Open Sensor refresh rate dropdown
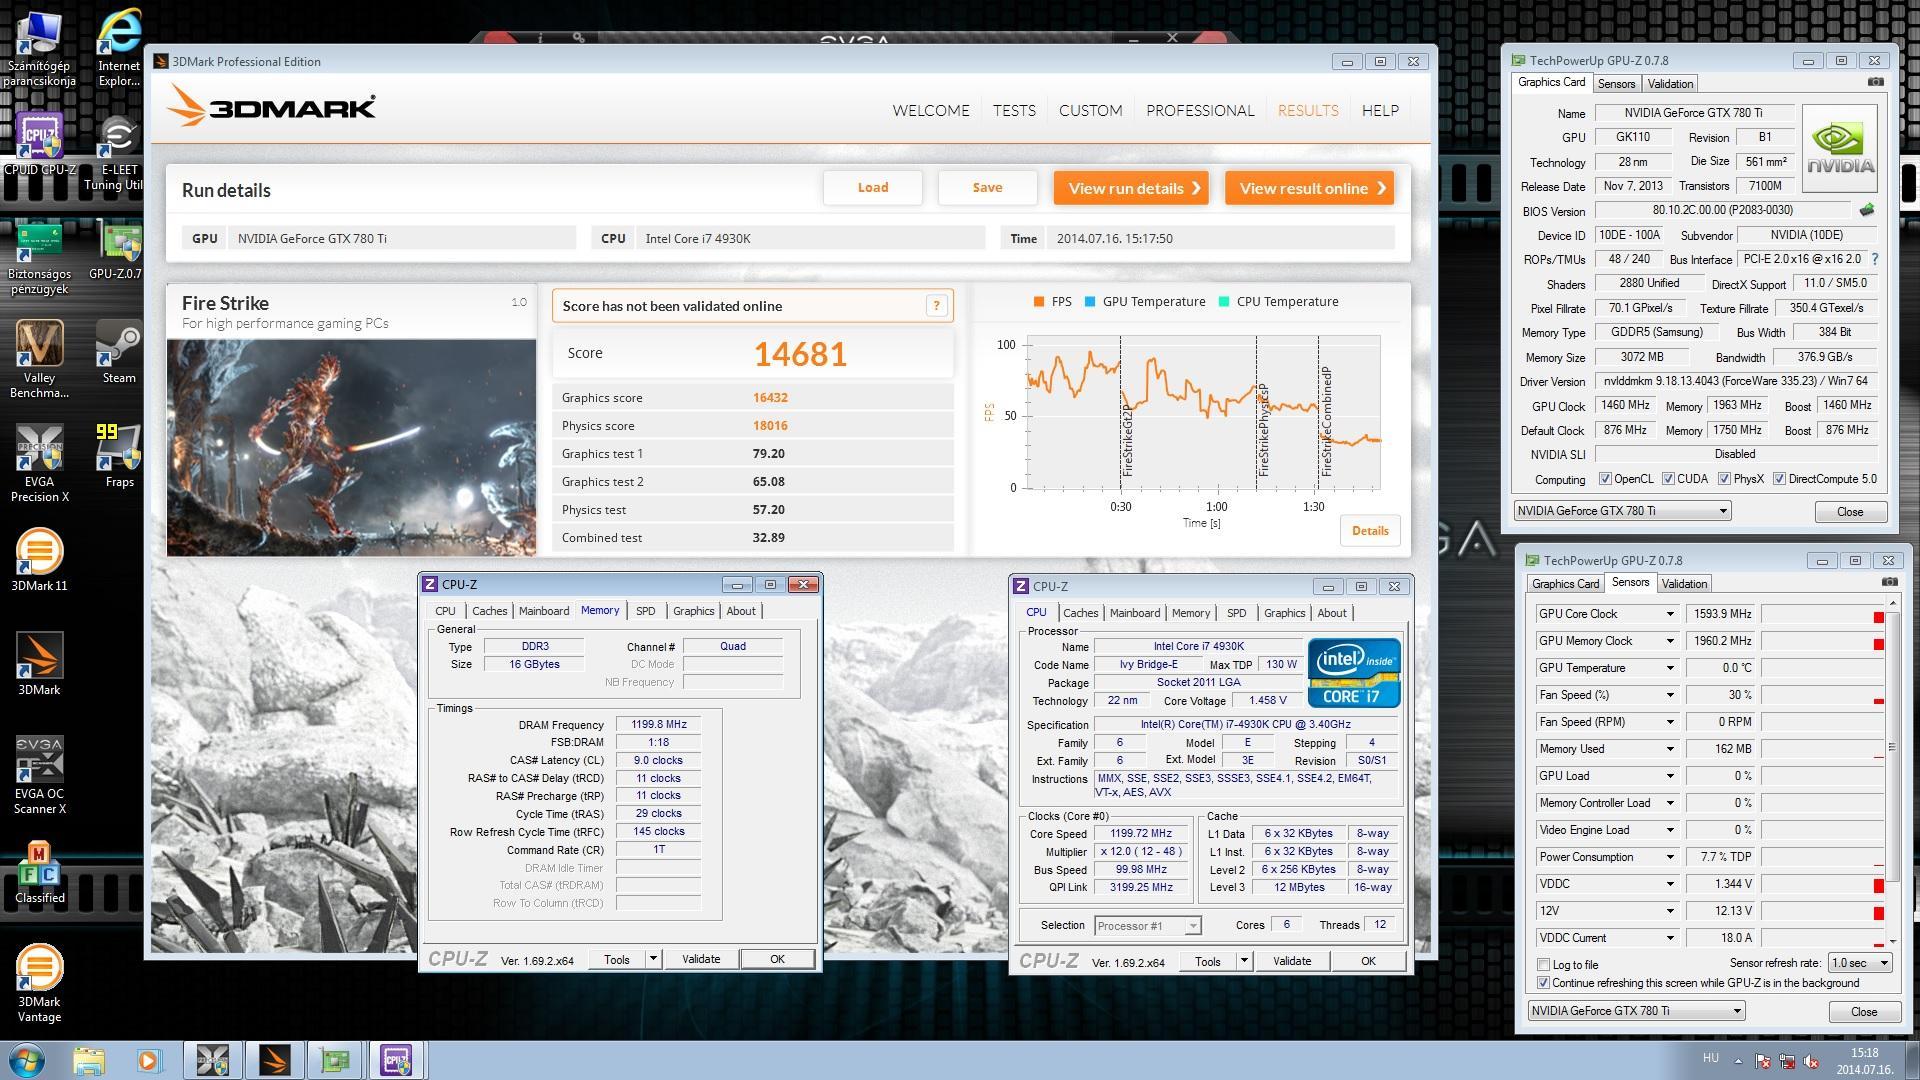Image resolution: width=1920 pixels, height=1080 pixels. [x=1860, y=963]
